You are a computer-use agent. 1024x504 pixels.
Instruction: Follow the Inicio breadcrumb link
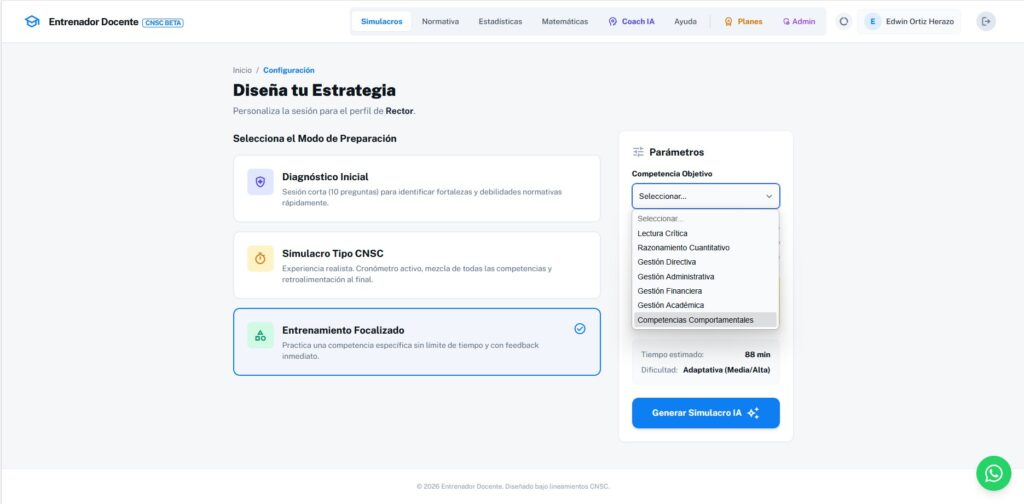tap(242, 70)
